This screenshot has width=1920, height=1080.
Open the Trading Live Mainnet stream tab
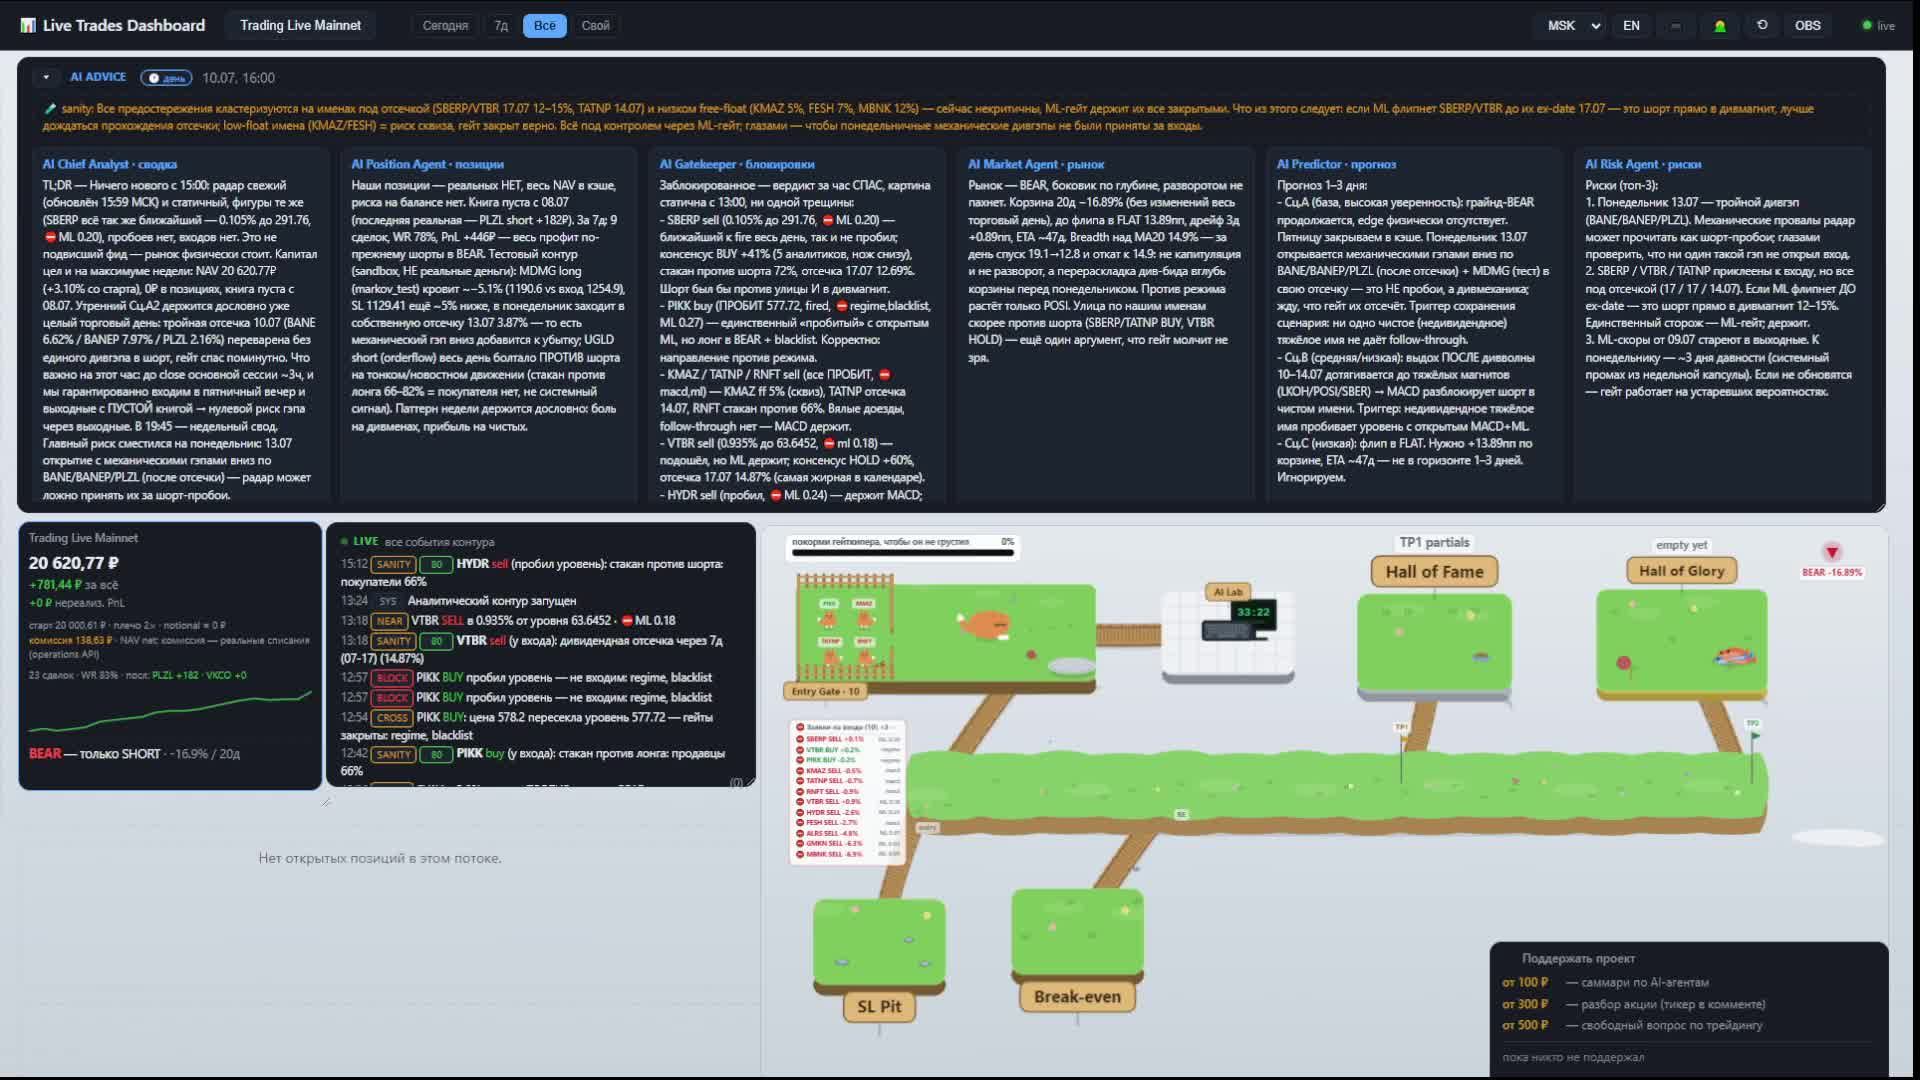[x=300, y=25]
